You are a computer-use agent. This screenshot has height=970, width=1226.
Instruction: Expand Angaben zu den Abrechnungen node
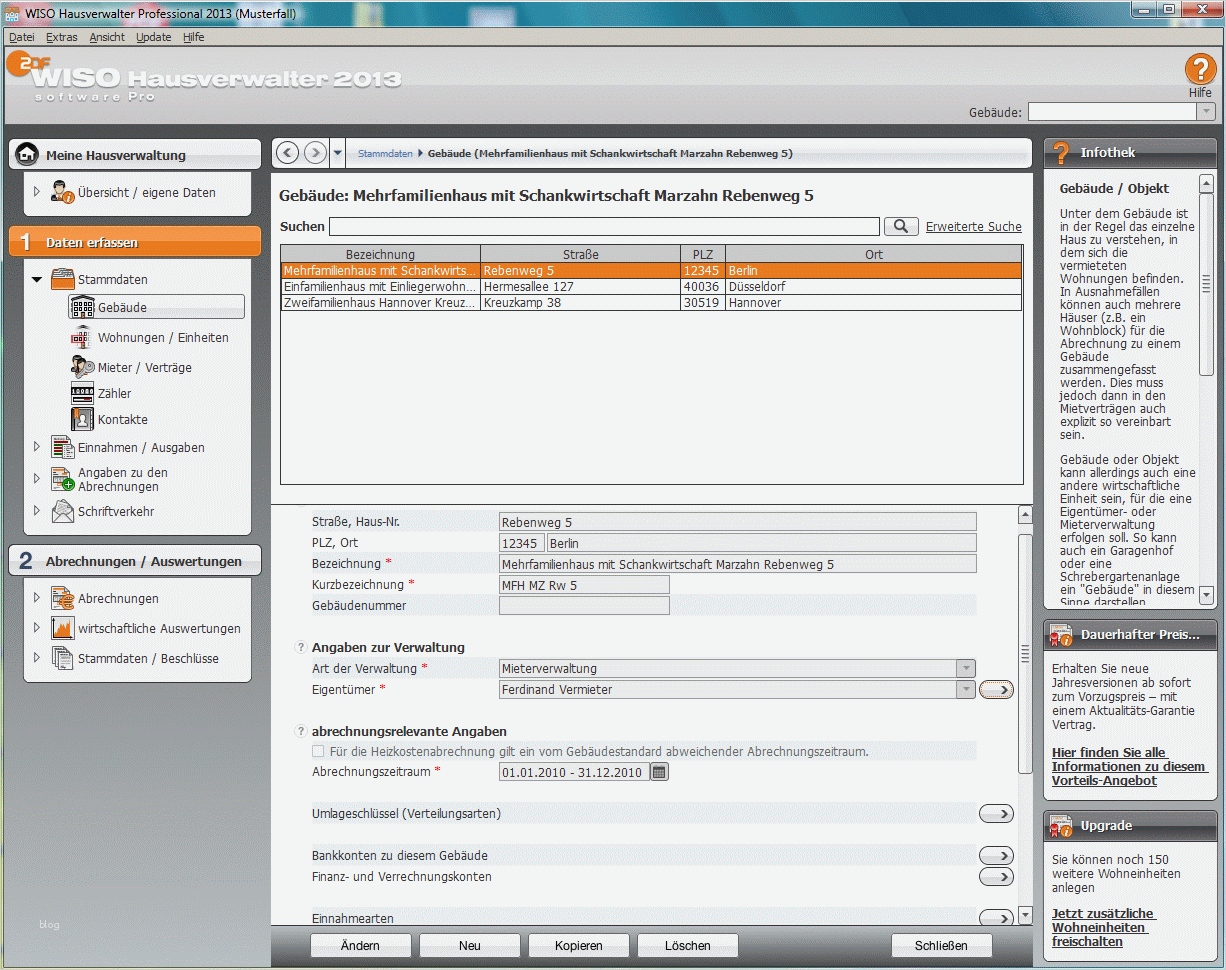coord(37,479)
